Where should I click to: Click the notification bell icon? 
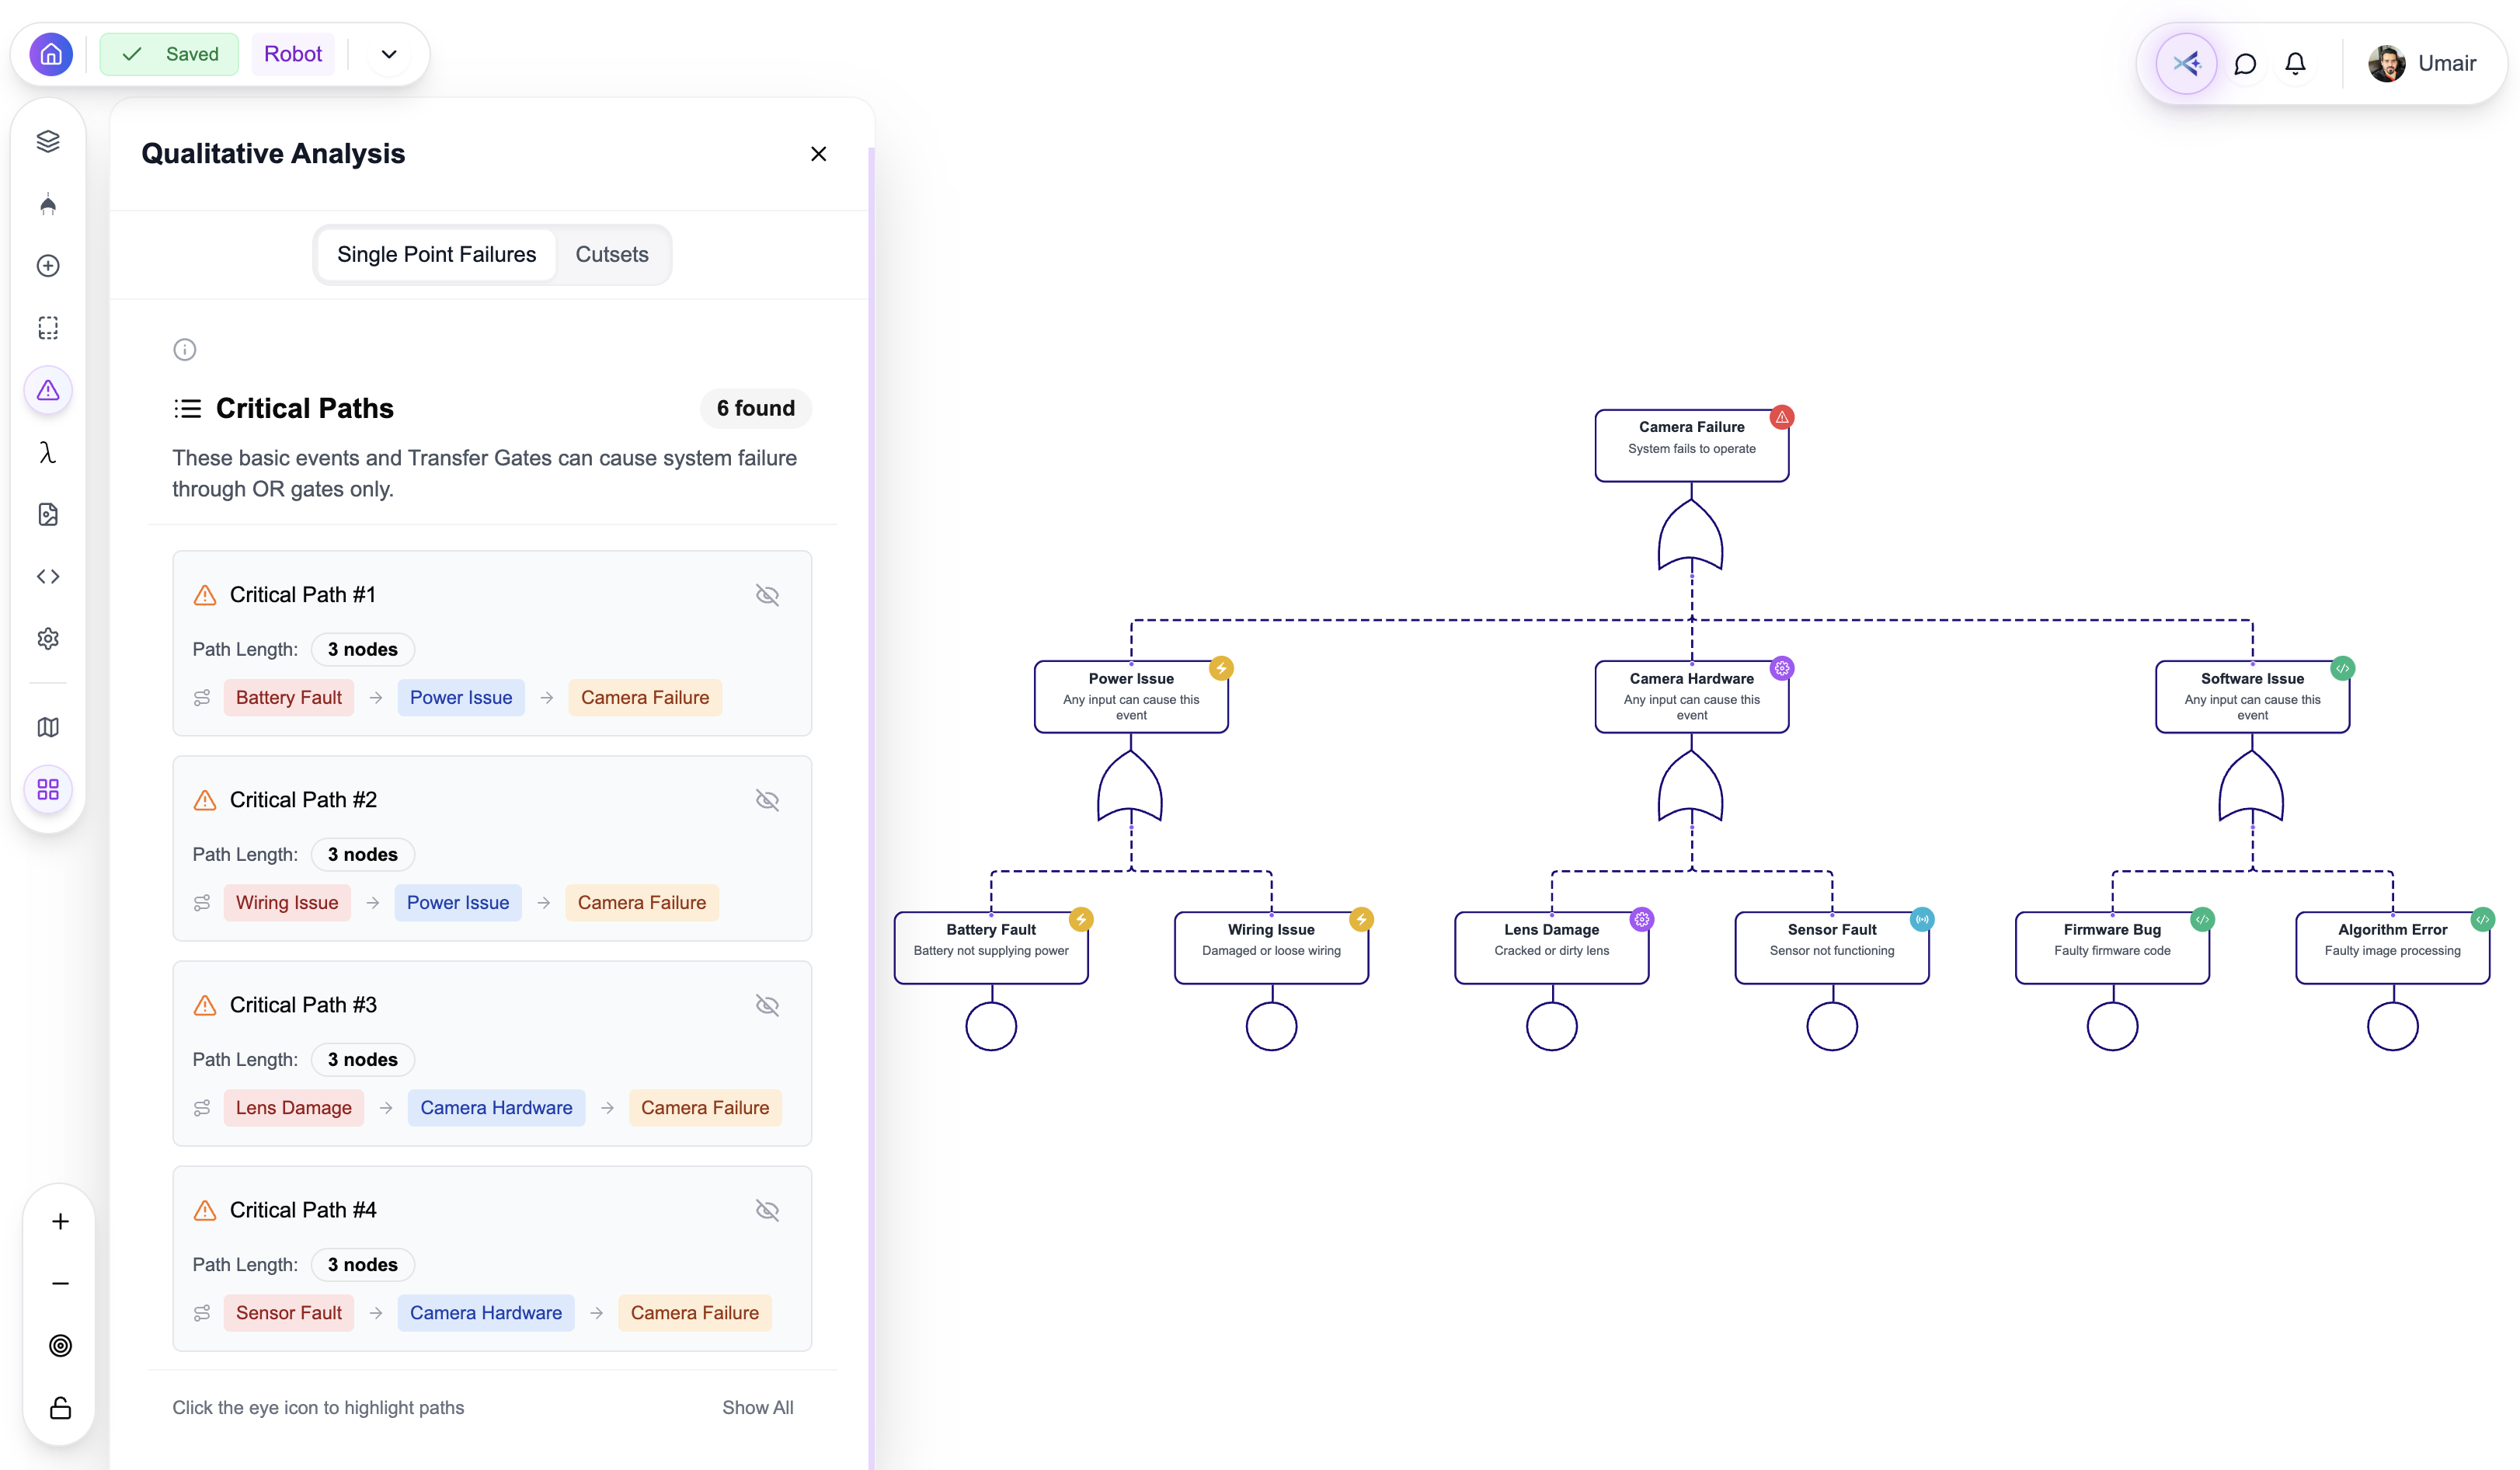[x=2295, y=64]
